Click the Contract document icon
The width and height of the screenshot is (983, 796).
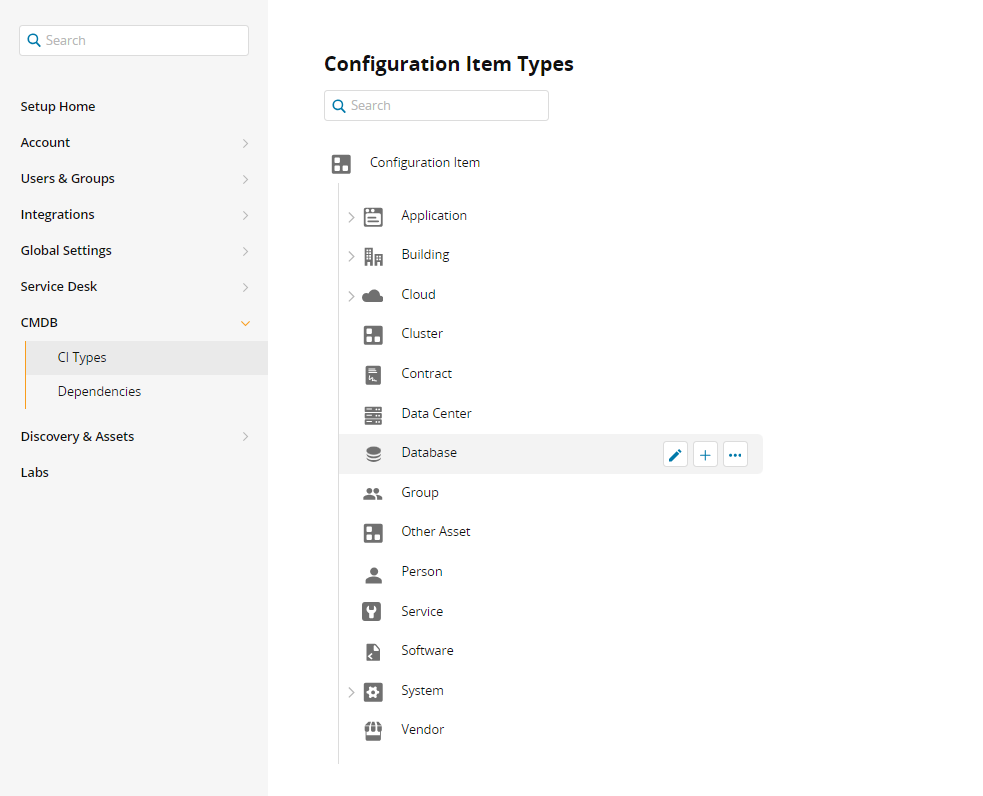click(373, 375)
